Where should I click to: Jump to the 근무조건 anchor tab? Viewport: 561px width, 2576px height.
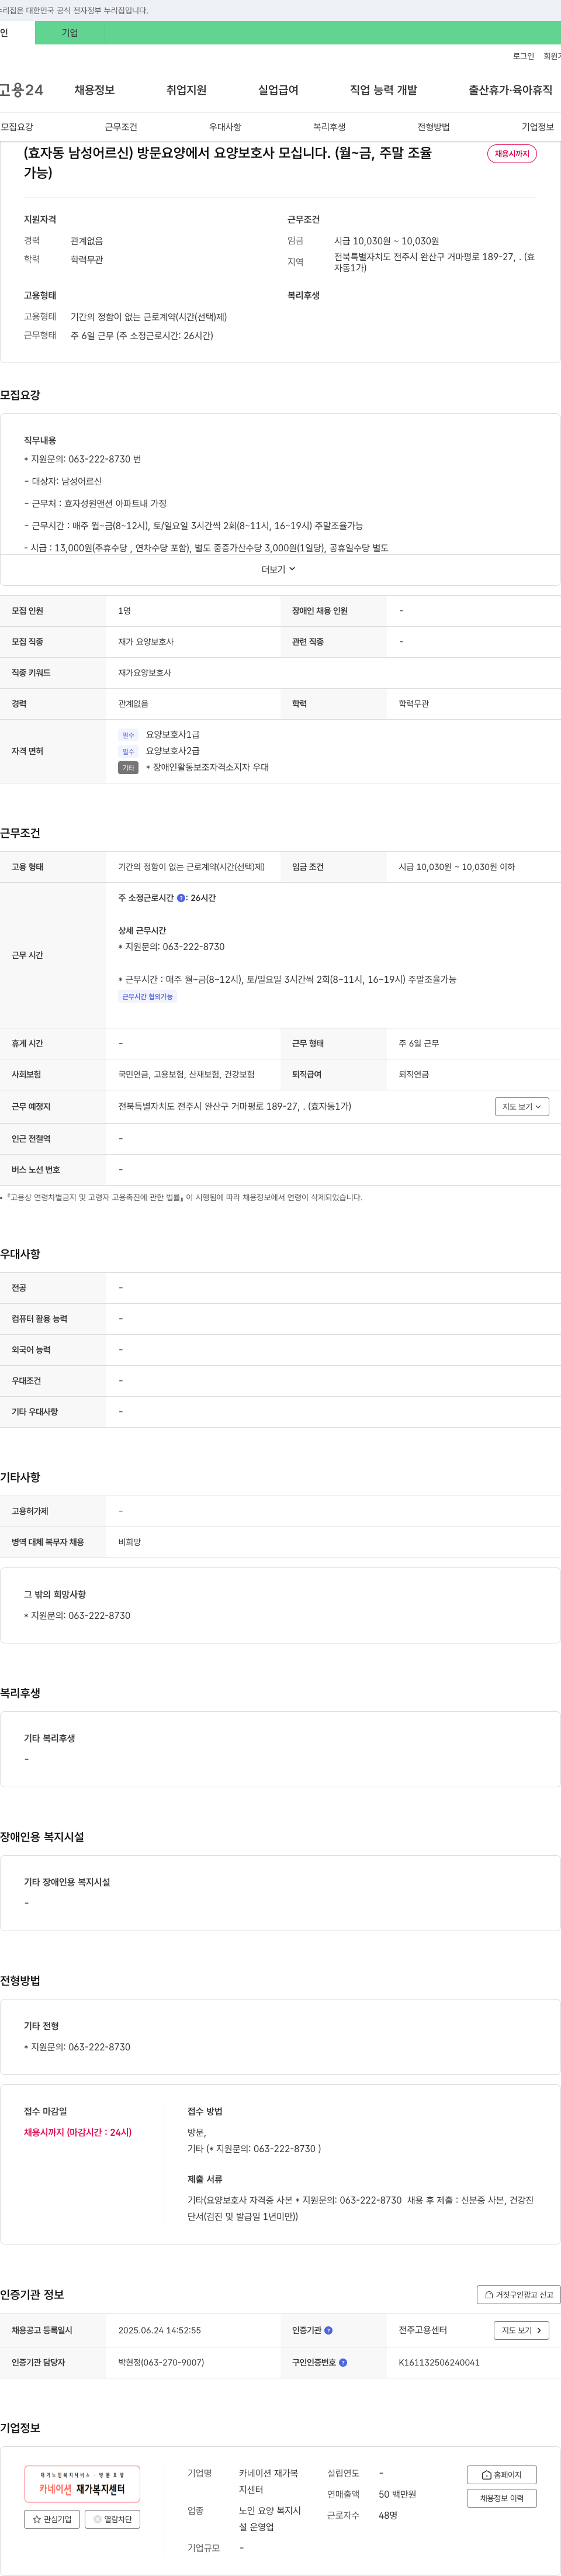coord(121,127)
